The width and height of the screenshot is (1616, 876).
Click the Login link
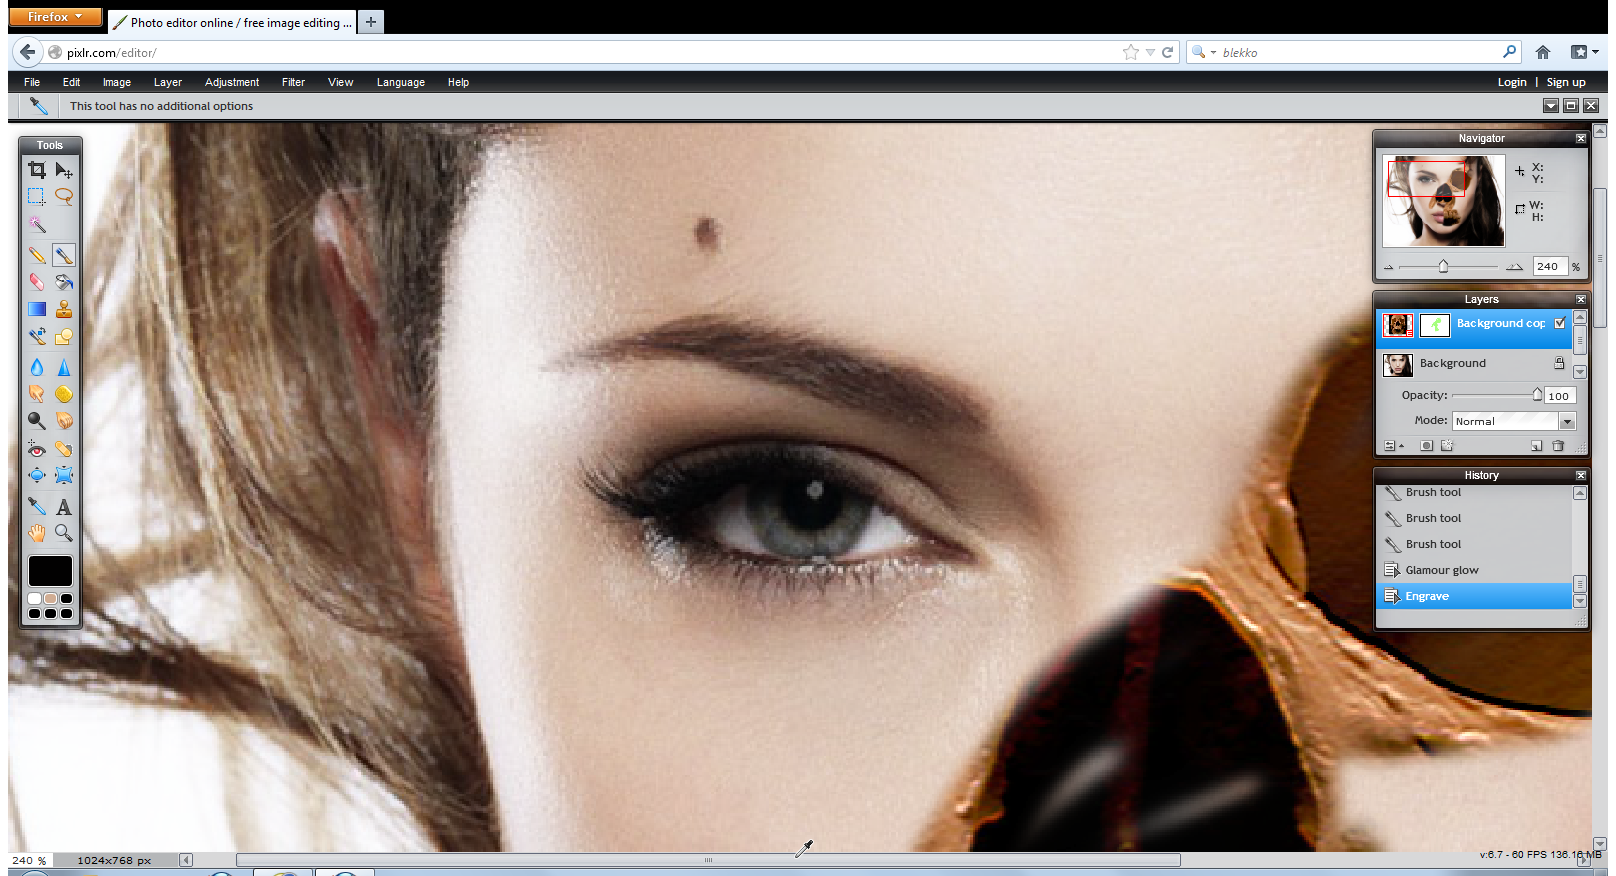[x=1512, y=82]
